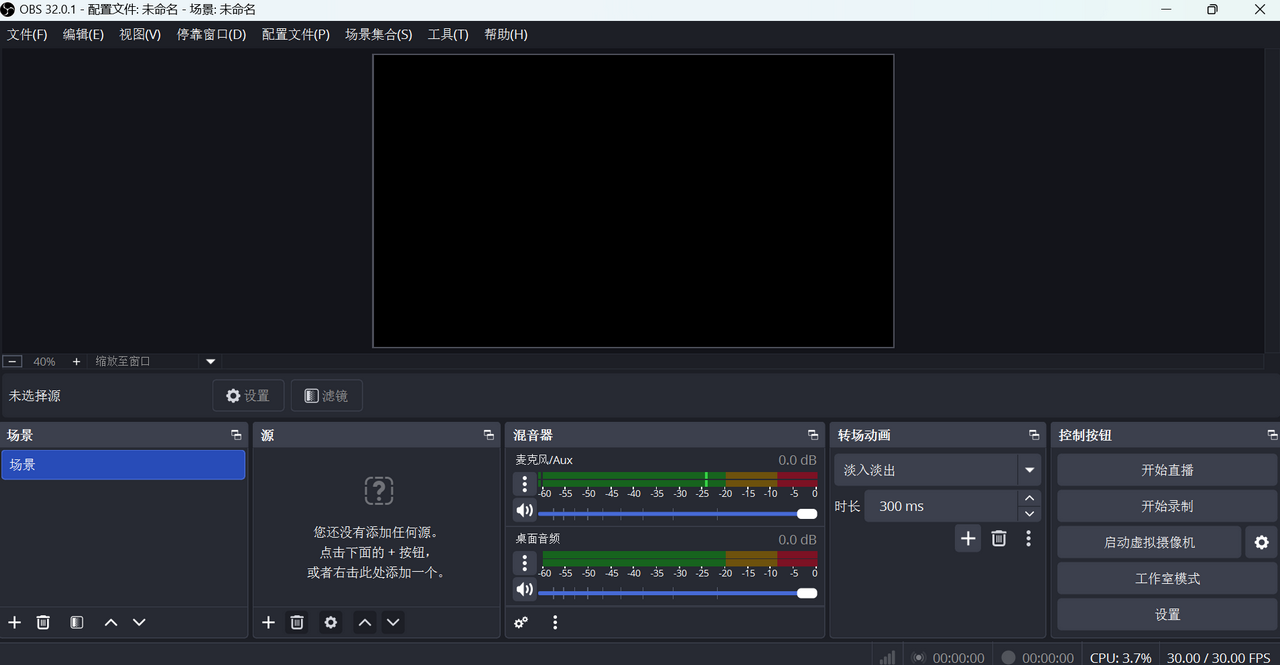Open virtual camera settings gear icon

1261,542
